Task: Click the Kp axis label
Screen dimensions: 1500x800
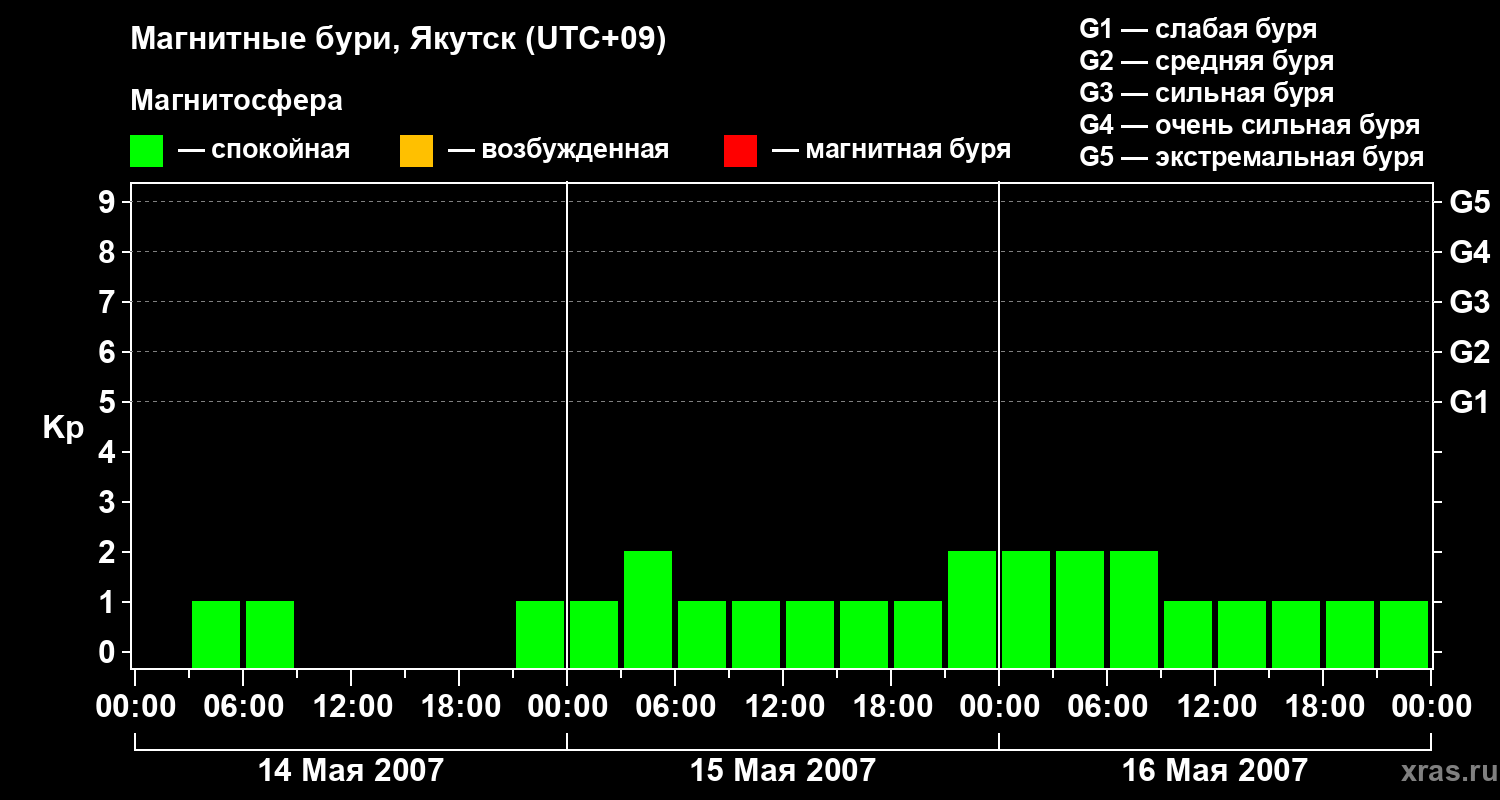Action: click(63, 429)
